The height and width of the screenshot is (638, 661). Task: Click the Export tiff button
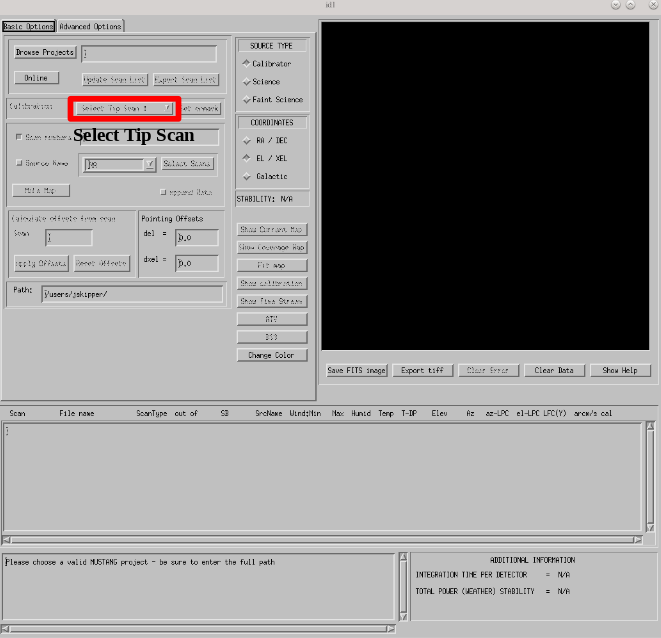pyautogui.click(x=422, y=370)
